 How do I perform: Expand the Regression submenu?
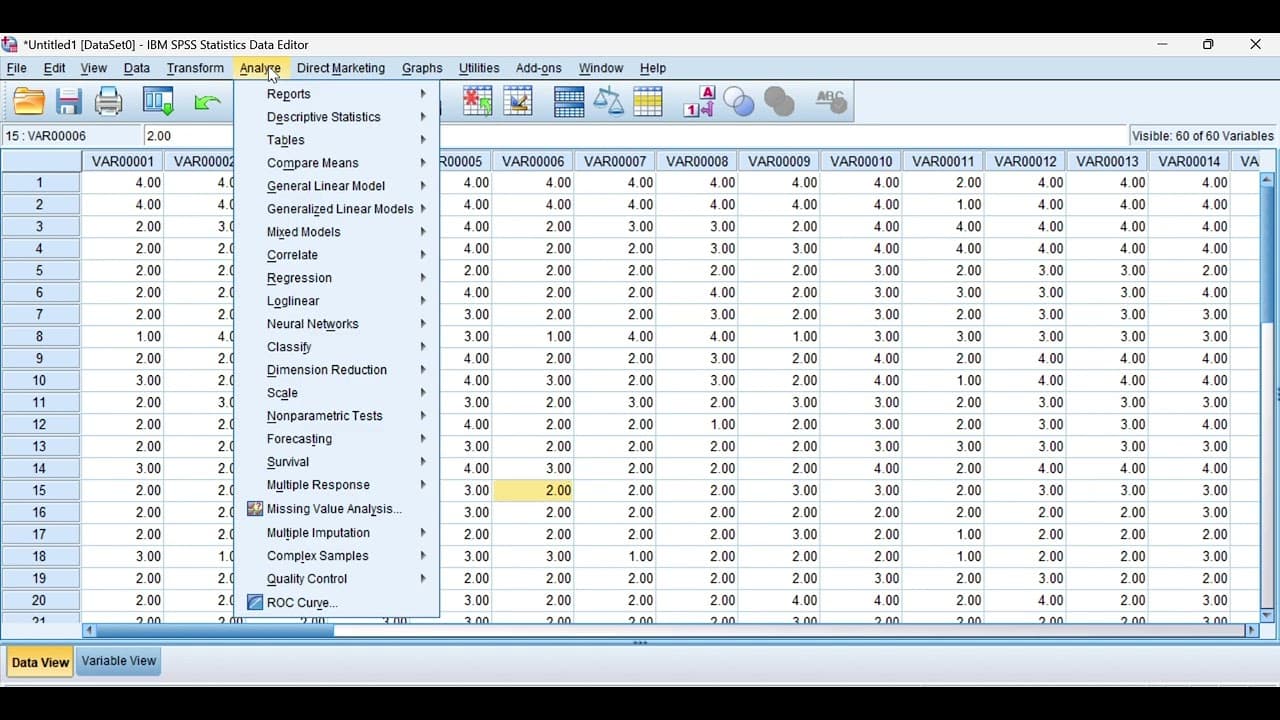point(335,278)
